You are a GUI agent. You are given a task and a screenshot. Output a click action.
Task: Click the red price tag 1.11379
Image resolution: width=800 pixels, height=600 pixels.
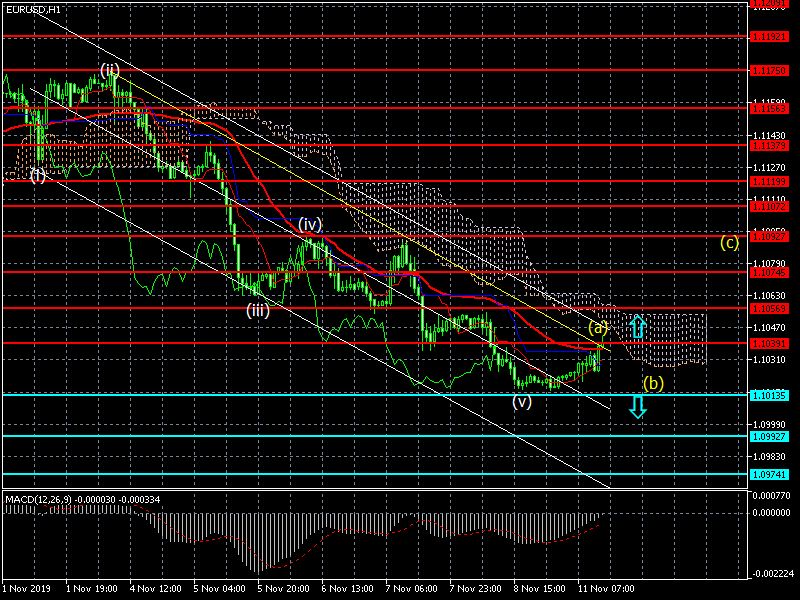click(769, 146)
